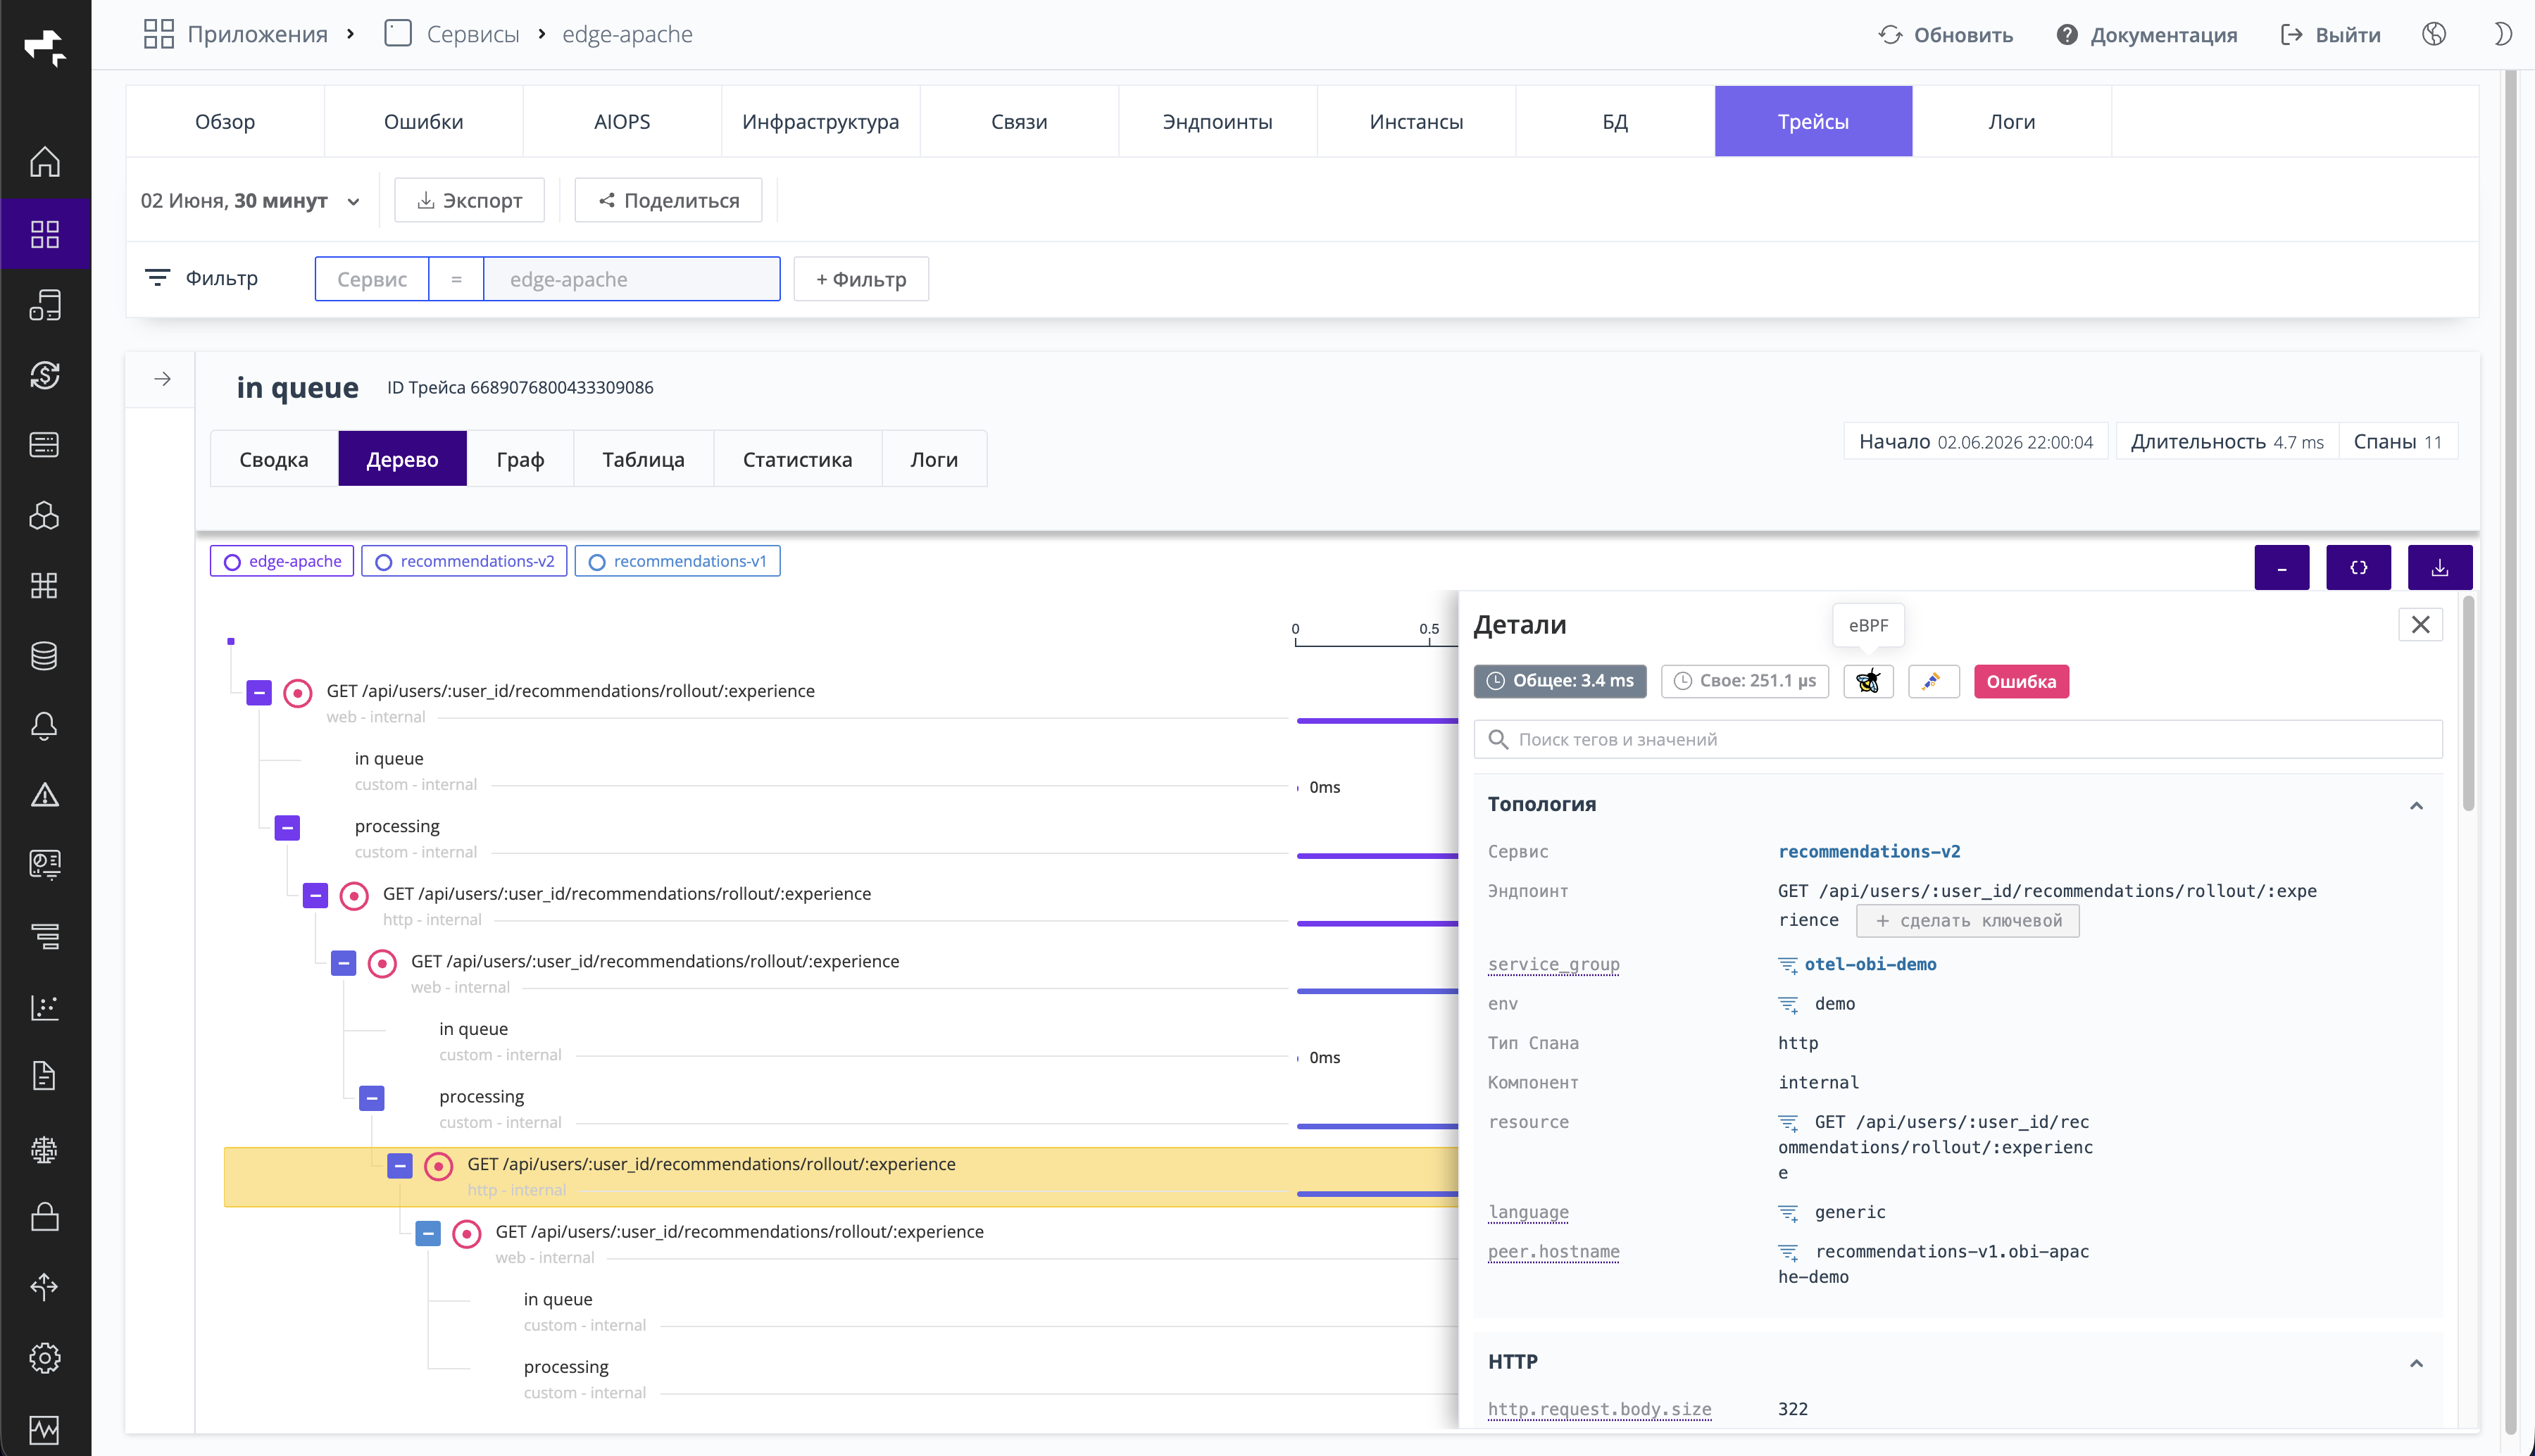The image size is (2535, 1456).
Task: Collapse the highlighted GET span node
Action: (400, 1165)
